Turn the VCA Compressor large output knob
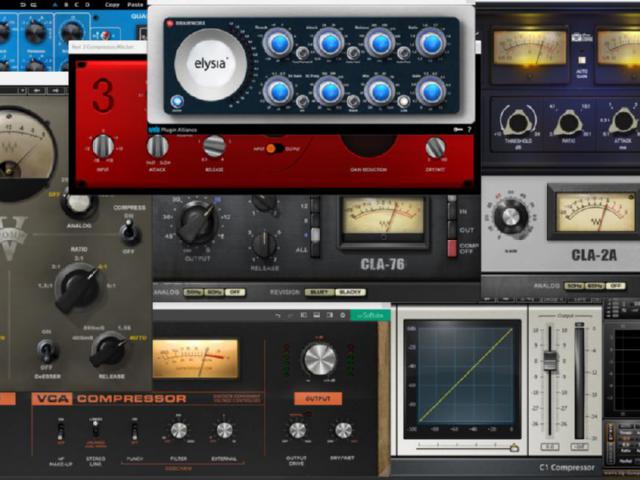 coord(320,359)
